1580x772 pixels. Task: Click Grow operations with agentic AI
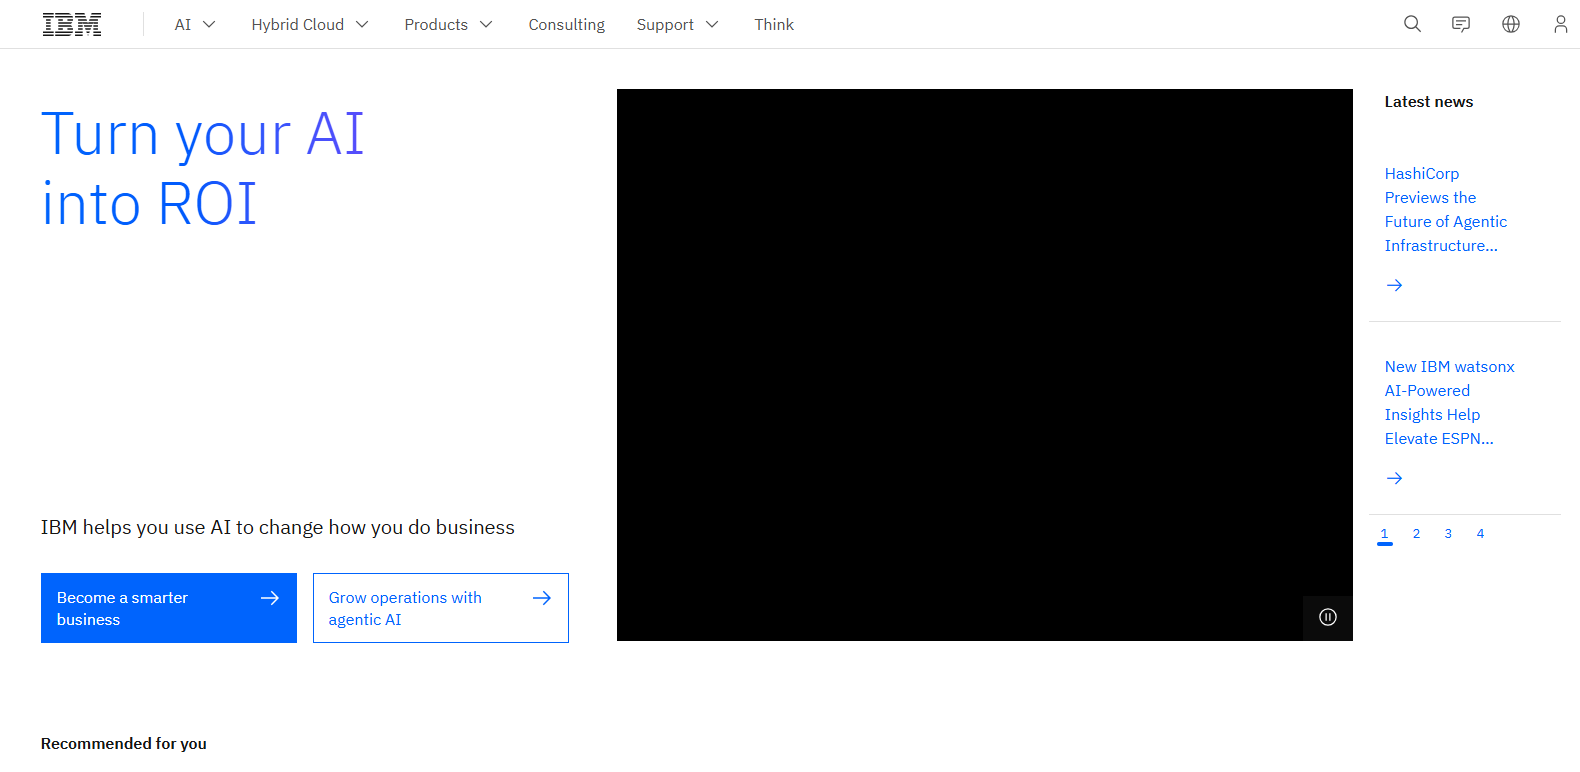tap(441, 608)
